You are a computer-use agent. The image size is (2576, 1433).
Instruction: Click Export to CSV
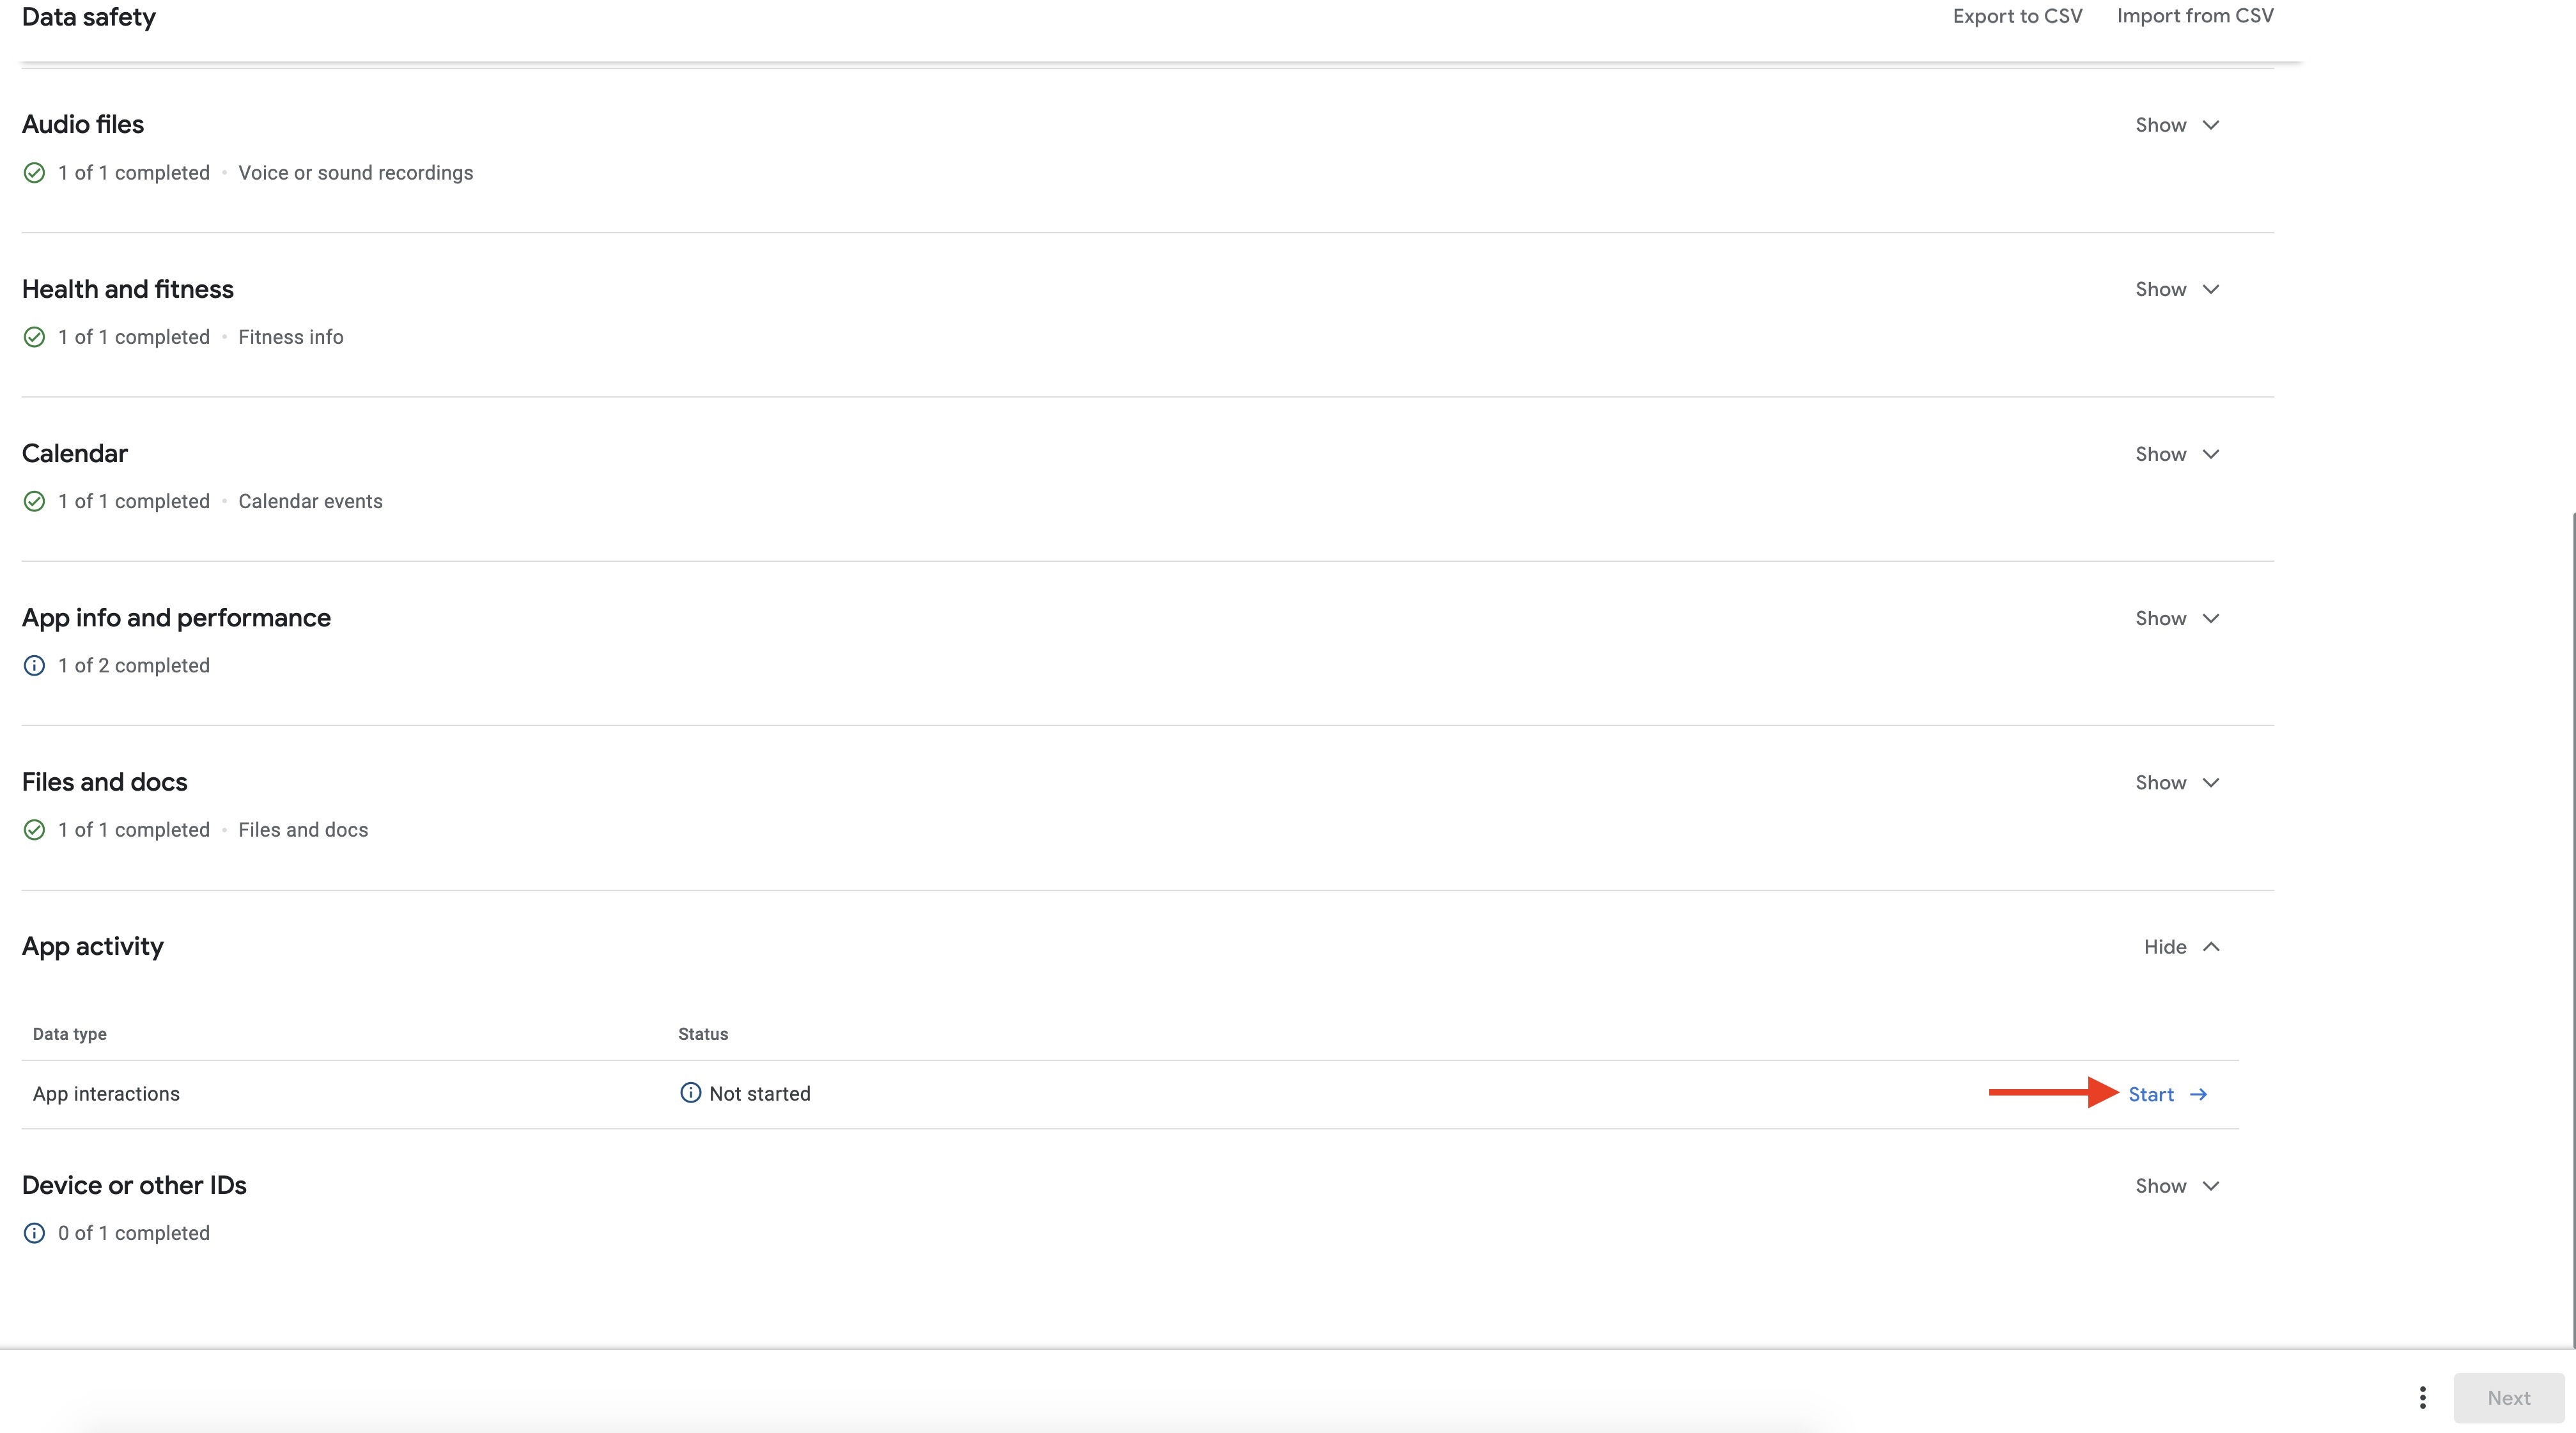click(x=2017, y=16)
